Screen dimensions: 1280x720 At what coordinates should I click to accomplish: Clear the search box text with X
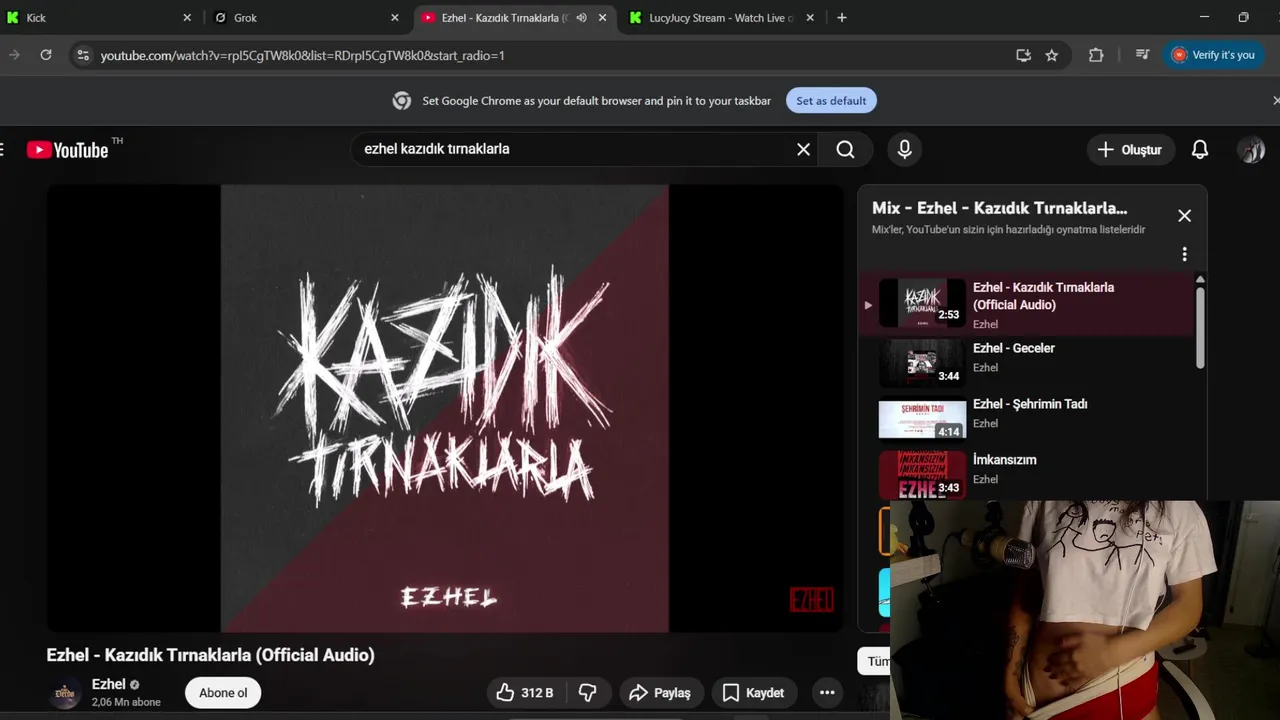point(803,149)
